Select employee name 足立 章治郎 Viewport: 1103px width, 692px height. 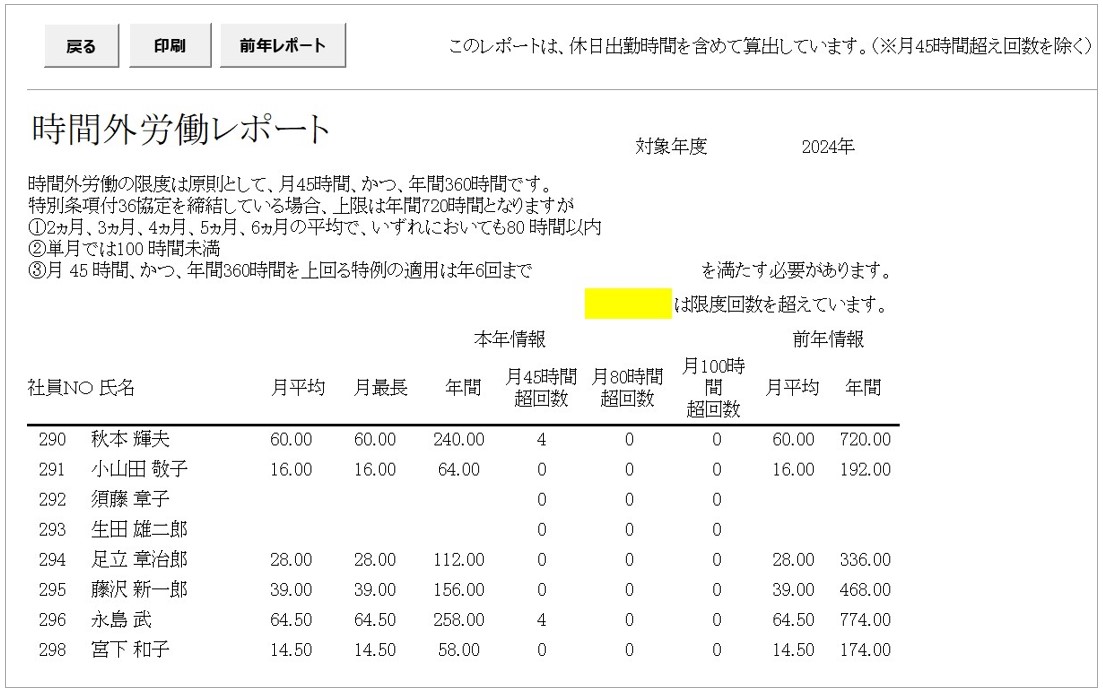[x=139, y=560]
